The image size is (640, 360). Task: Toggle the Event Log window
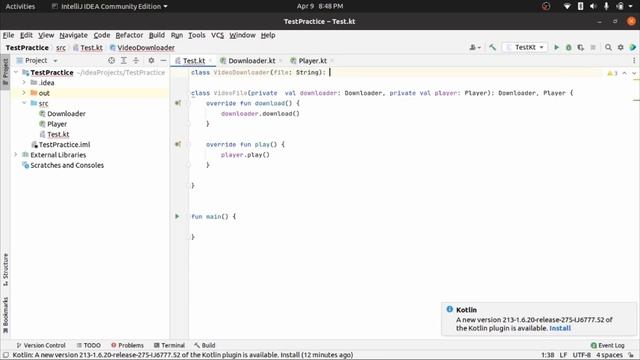pyautogui.click(x=607, y=345)
